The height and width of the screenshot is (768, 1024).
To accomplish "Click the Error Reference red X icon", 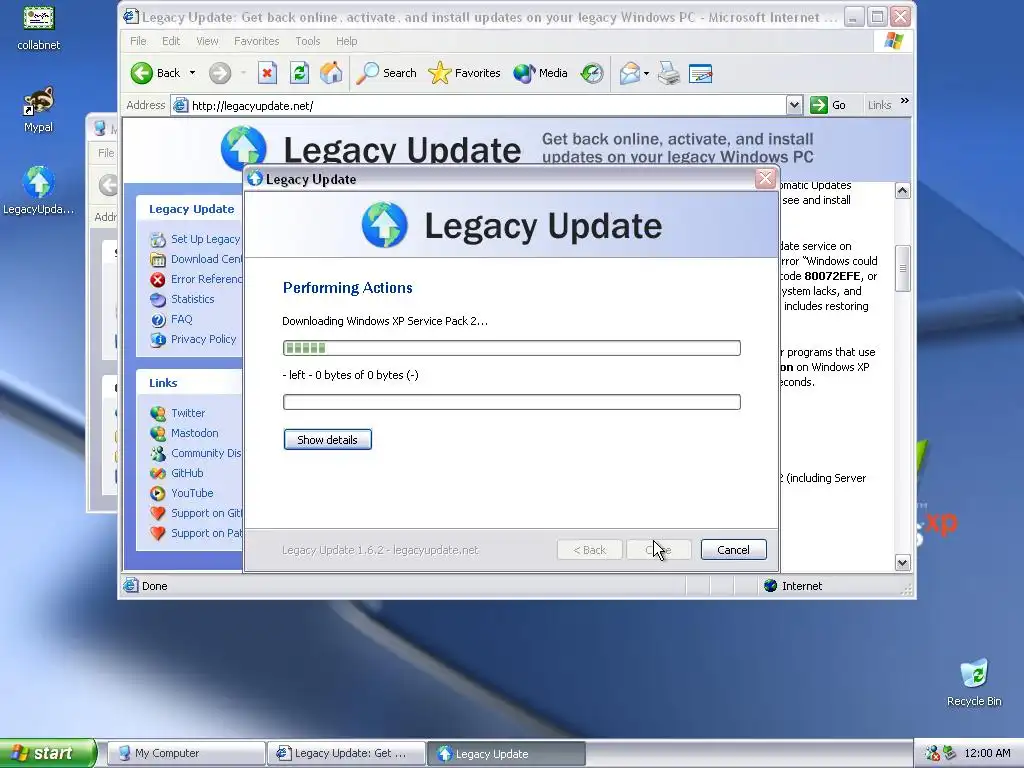I will coord(158,280).
